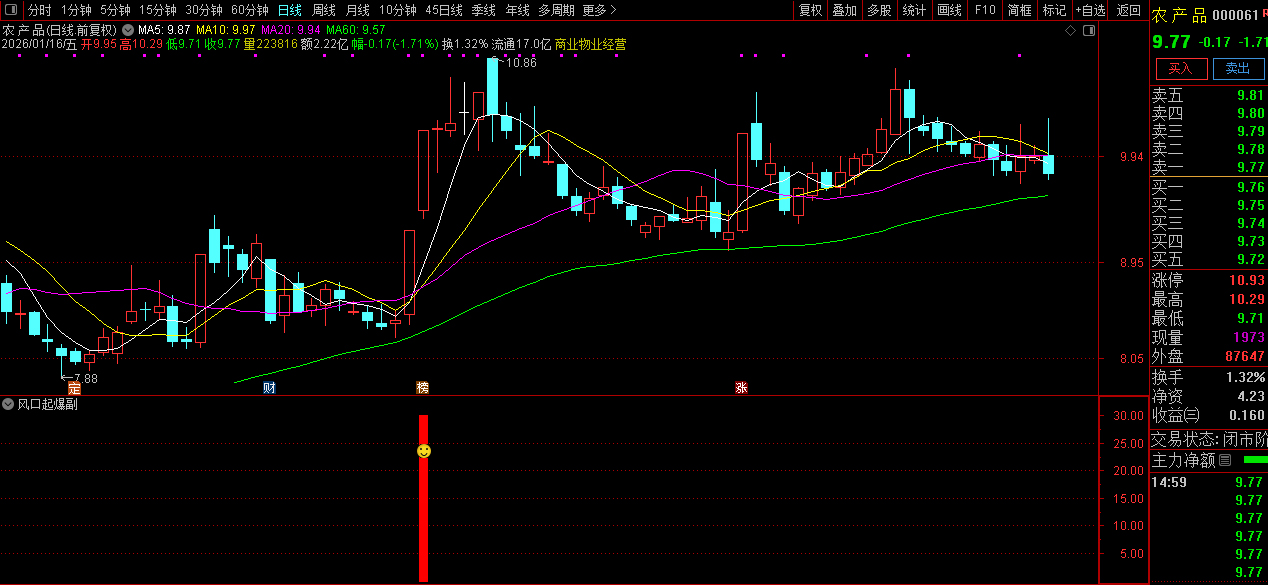Select the 月线 monthly chart tab

pyautogui.click(x=357, y=10)
